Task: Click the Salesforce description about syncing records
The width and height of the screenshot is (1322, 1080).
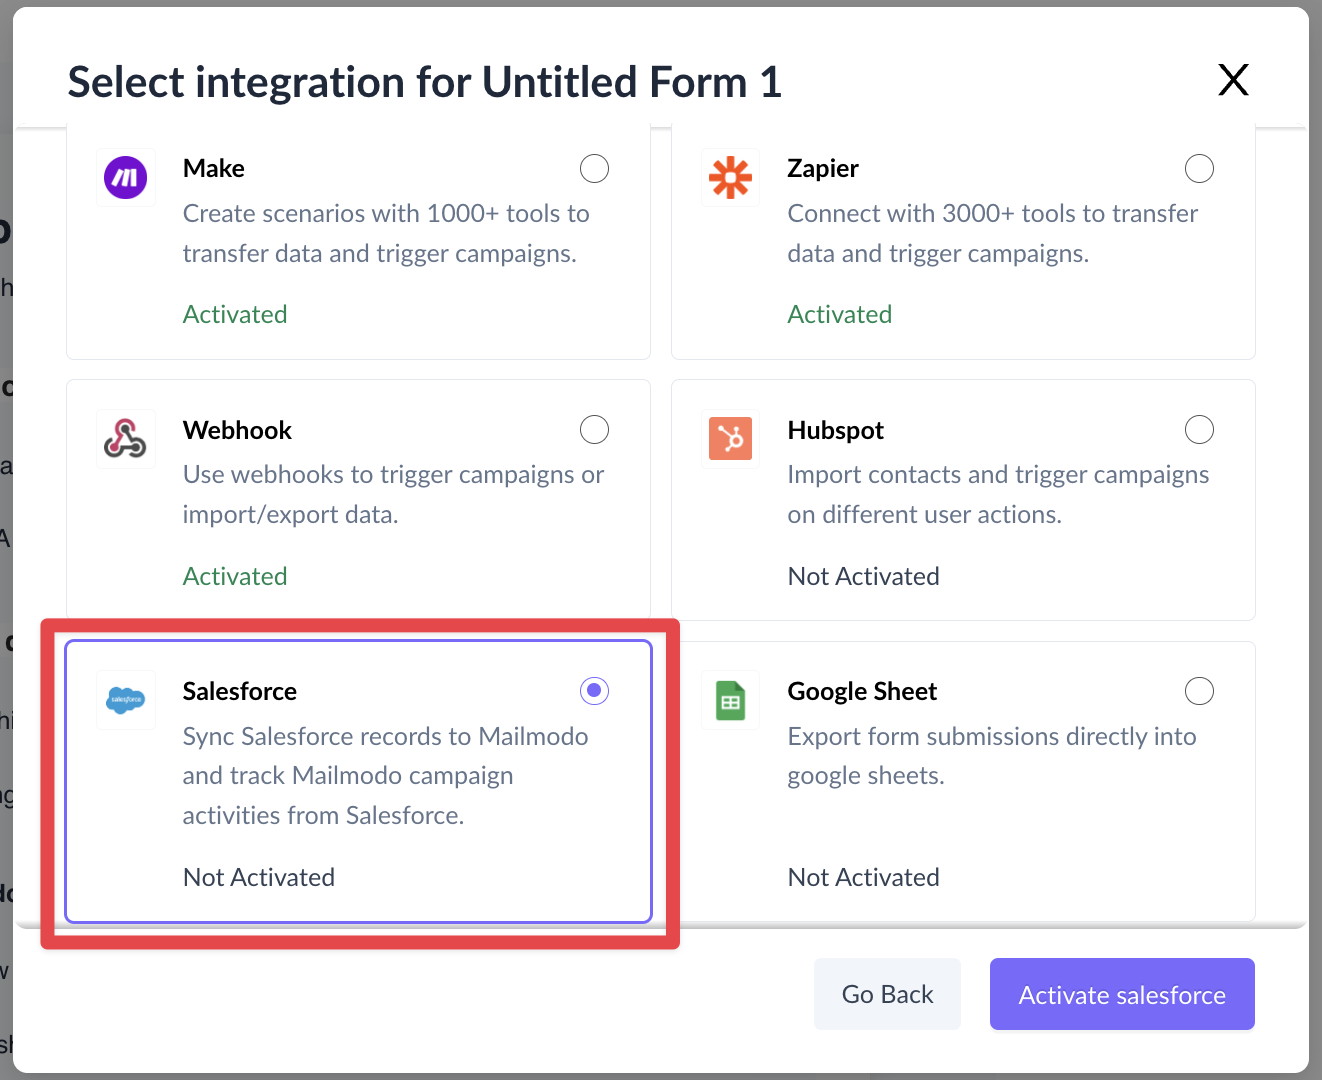Action: 385,776
